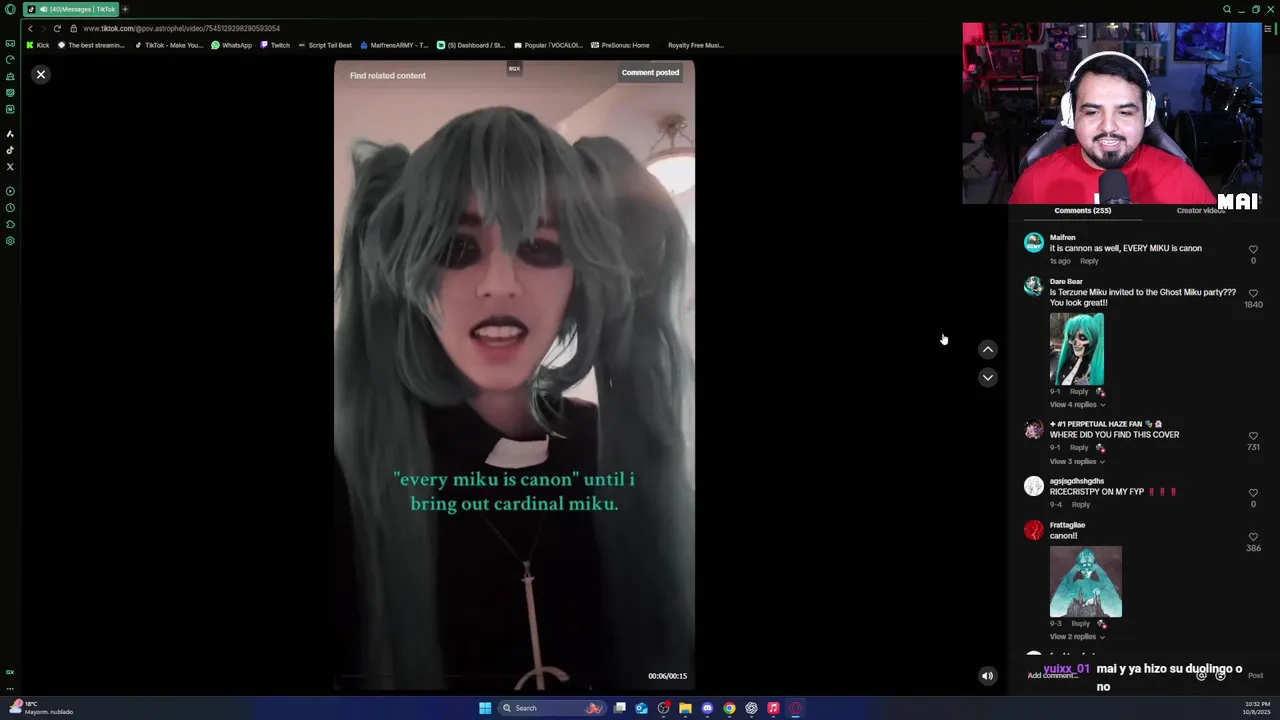Like Dare Bear's comment with the heart
1280x720 pixels.
point(1253,293)
